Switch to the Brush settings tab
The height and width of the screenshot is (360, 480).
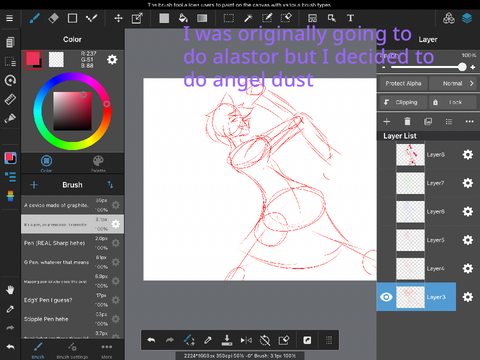point(72,350)
